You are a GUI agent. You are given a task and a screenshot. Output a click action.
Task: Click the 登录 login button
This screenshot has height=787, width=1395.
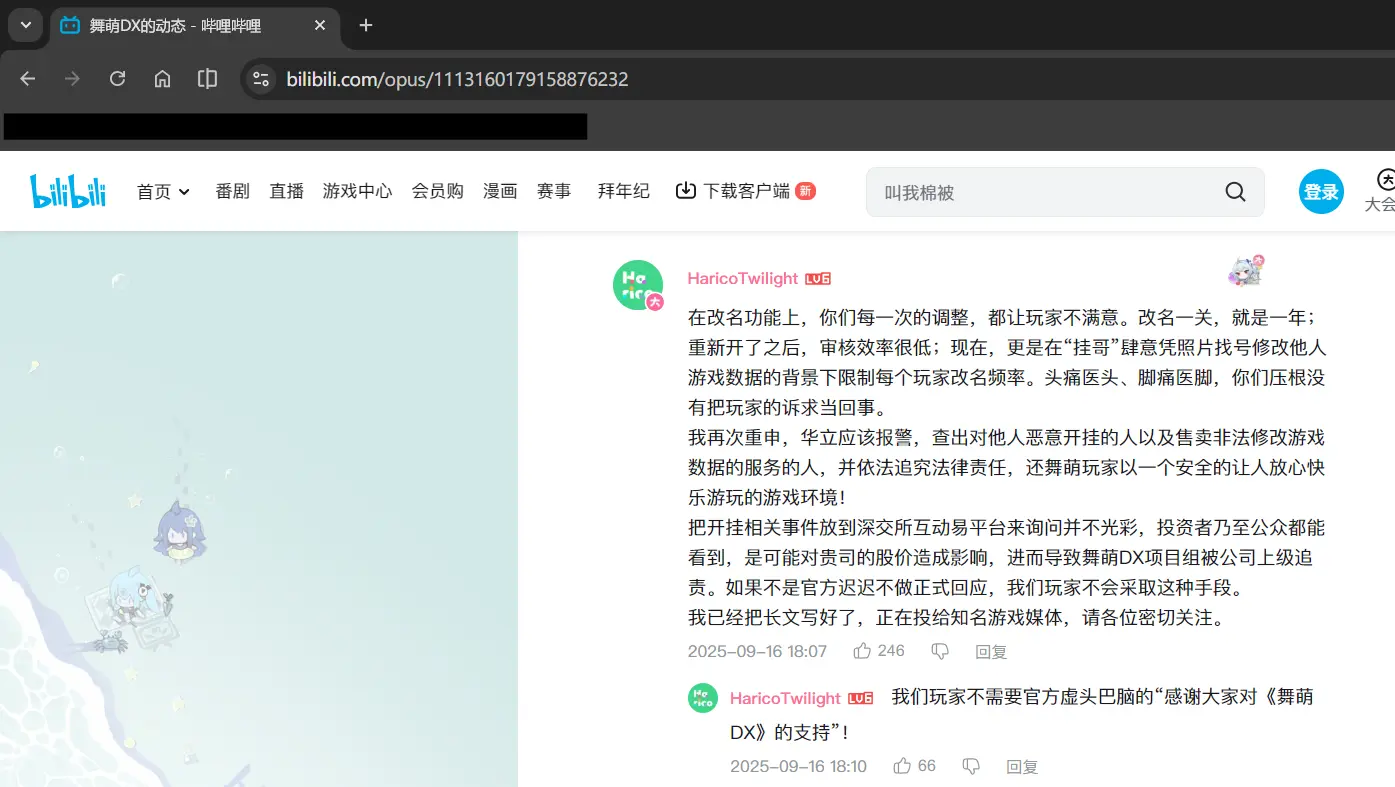tap(1321, 191)
